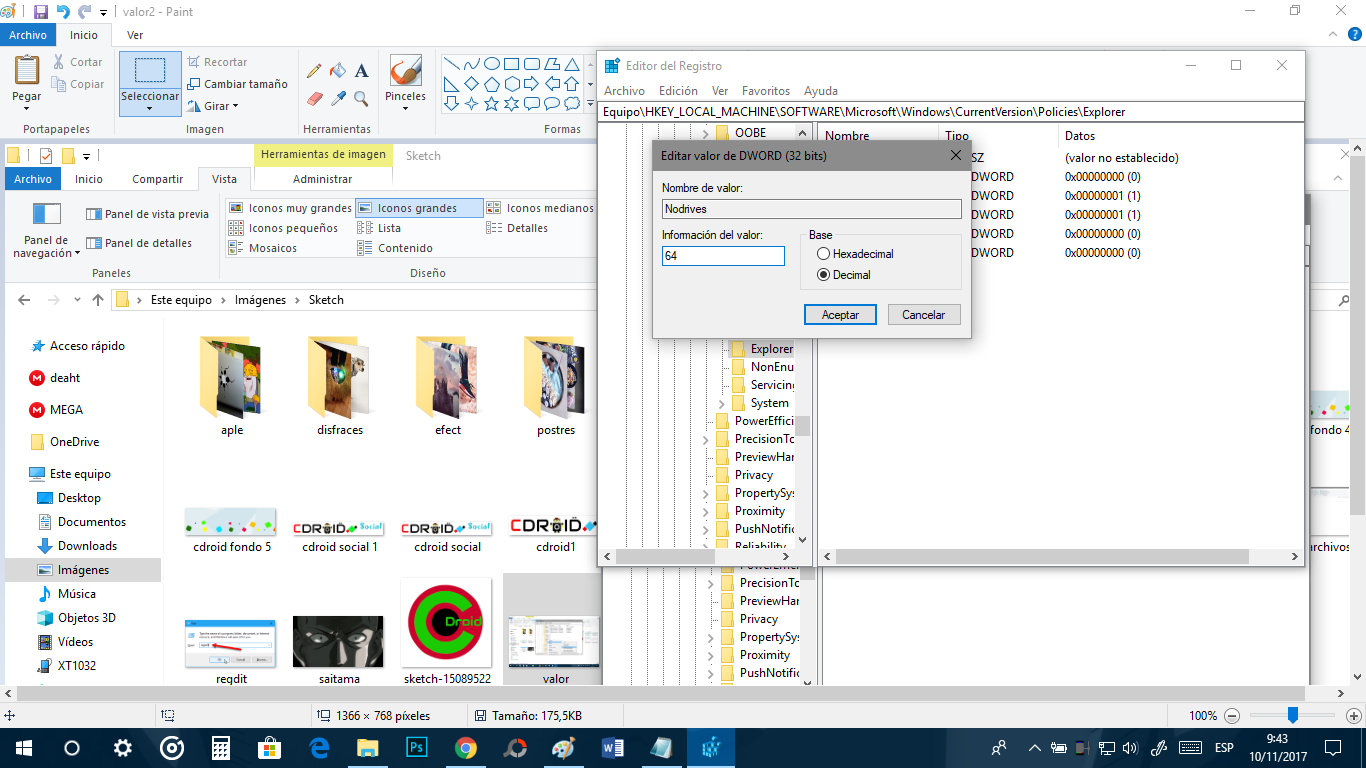Select the Fill with color bucket tool
Screen dimensions: 1366x768
coord(338,71)
